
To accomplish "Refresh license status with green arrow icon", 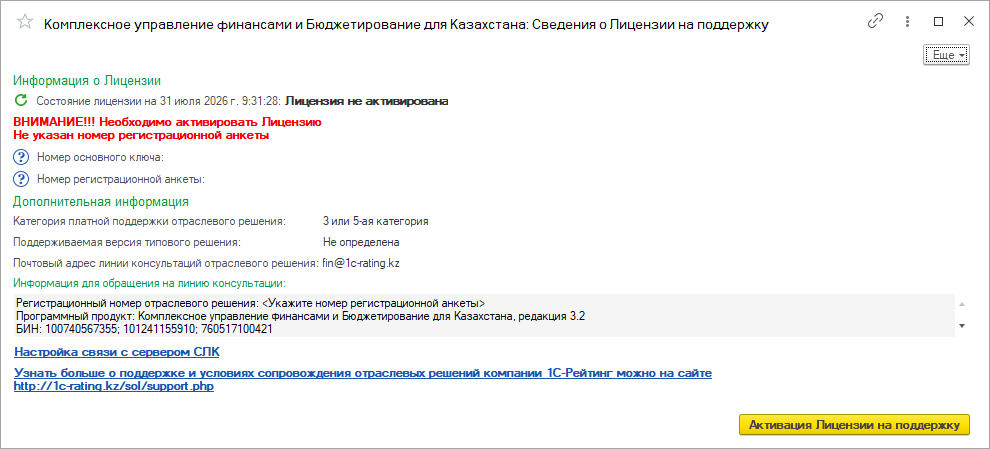I will tap(21, 100).
